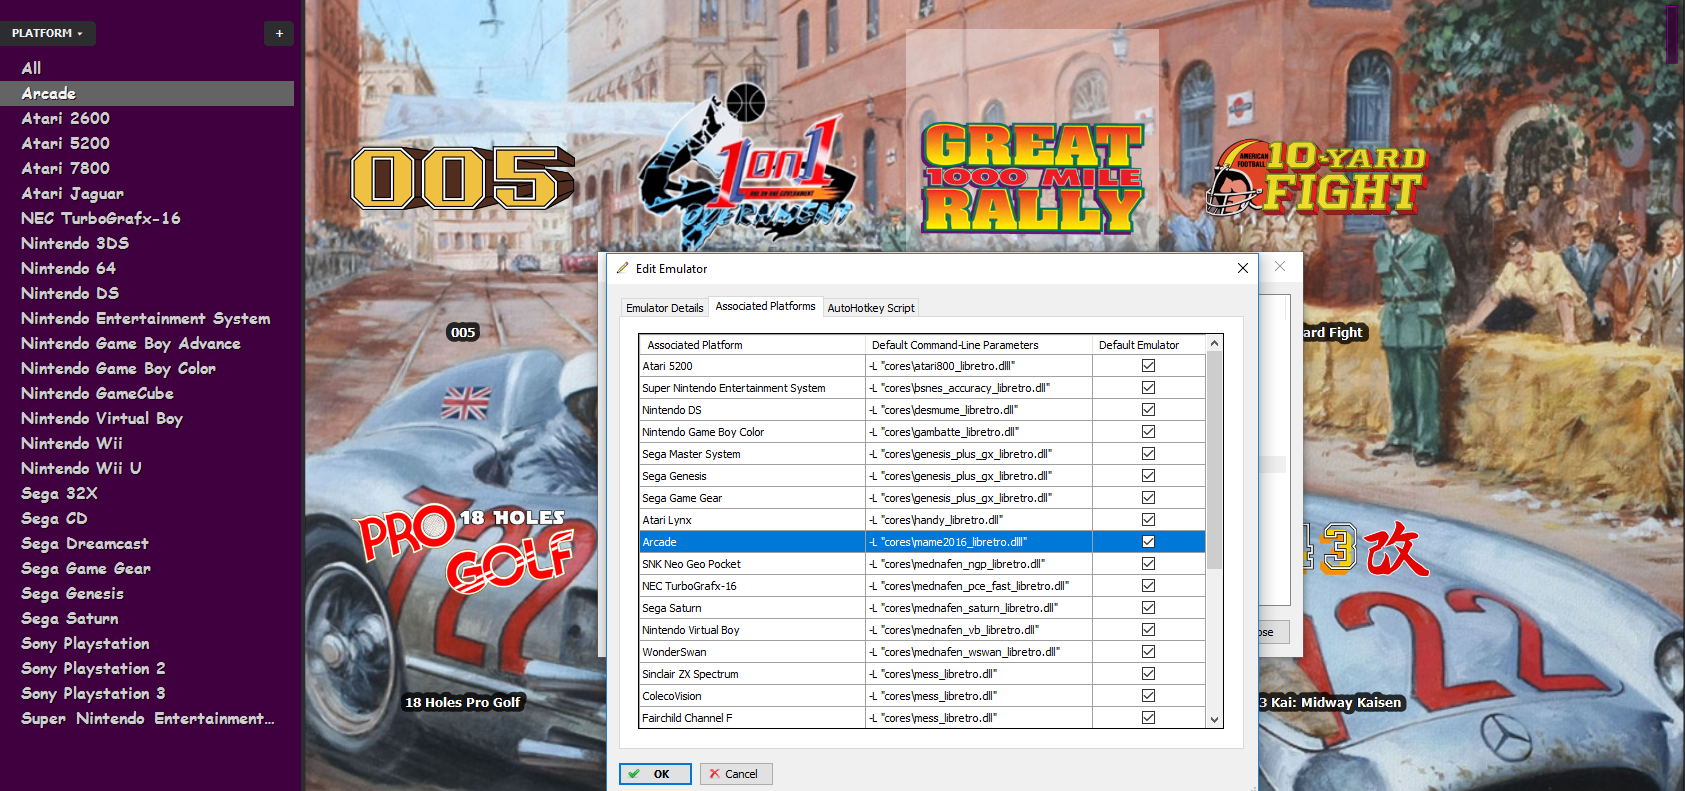Select Nintendo GameCube platform
The height and width of the screenshot is (791, 1685).
tap(98, 393)
